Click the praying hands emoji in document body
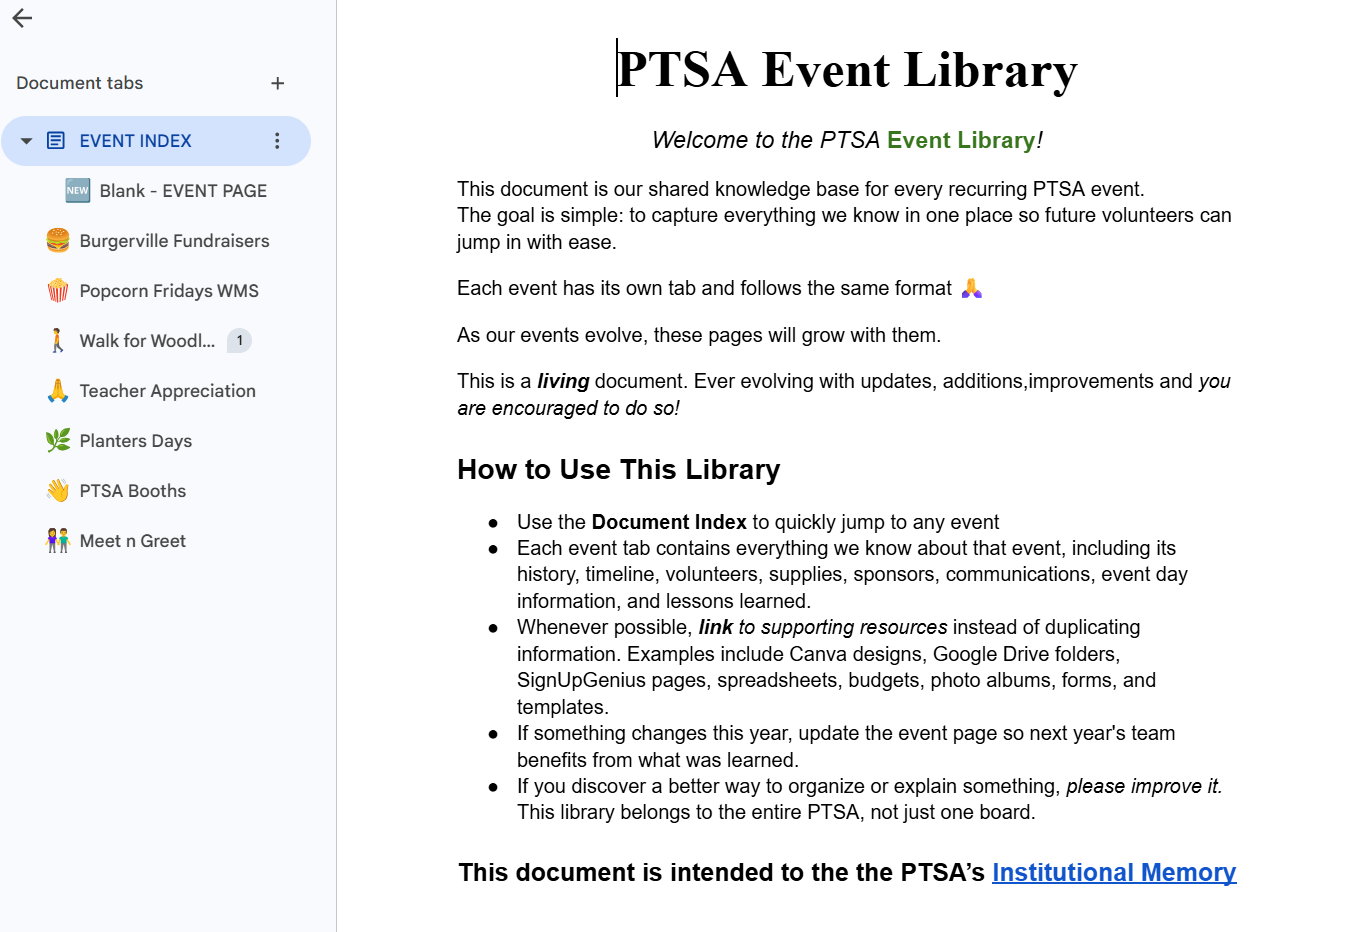This screenshot has width=1352, height=932. click(971, 288)
